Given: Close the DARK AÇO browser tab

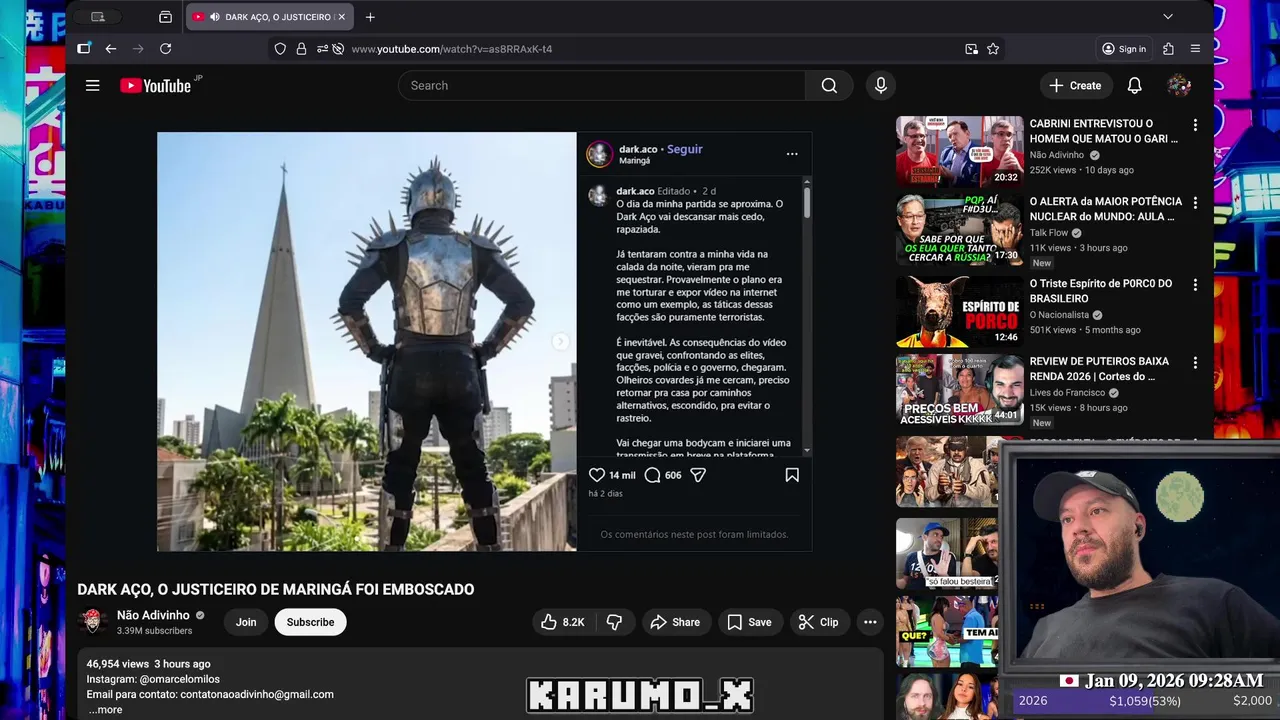Looking at the screenshot, I should (x=341, y=17).
